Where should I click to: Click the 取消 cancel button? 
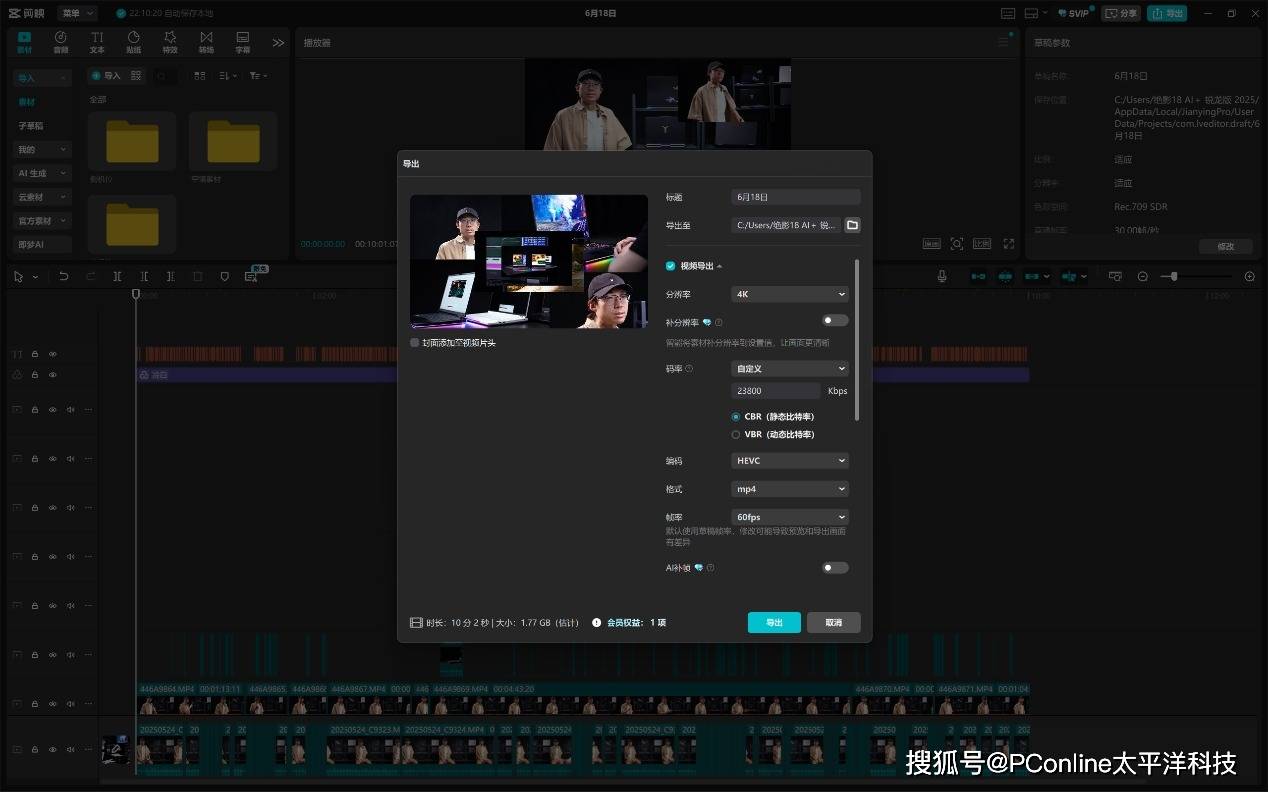point(833,622)
